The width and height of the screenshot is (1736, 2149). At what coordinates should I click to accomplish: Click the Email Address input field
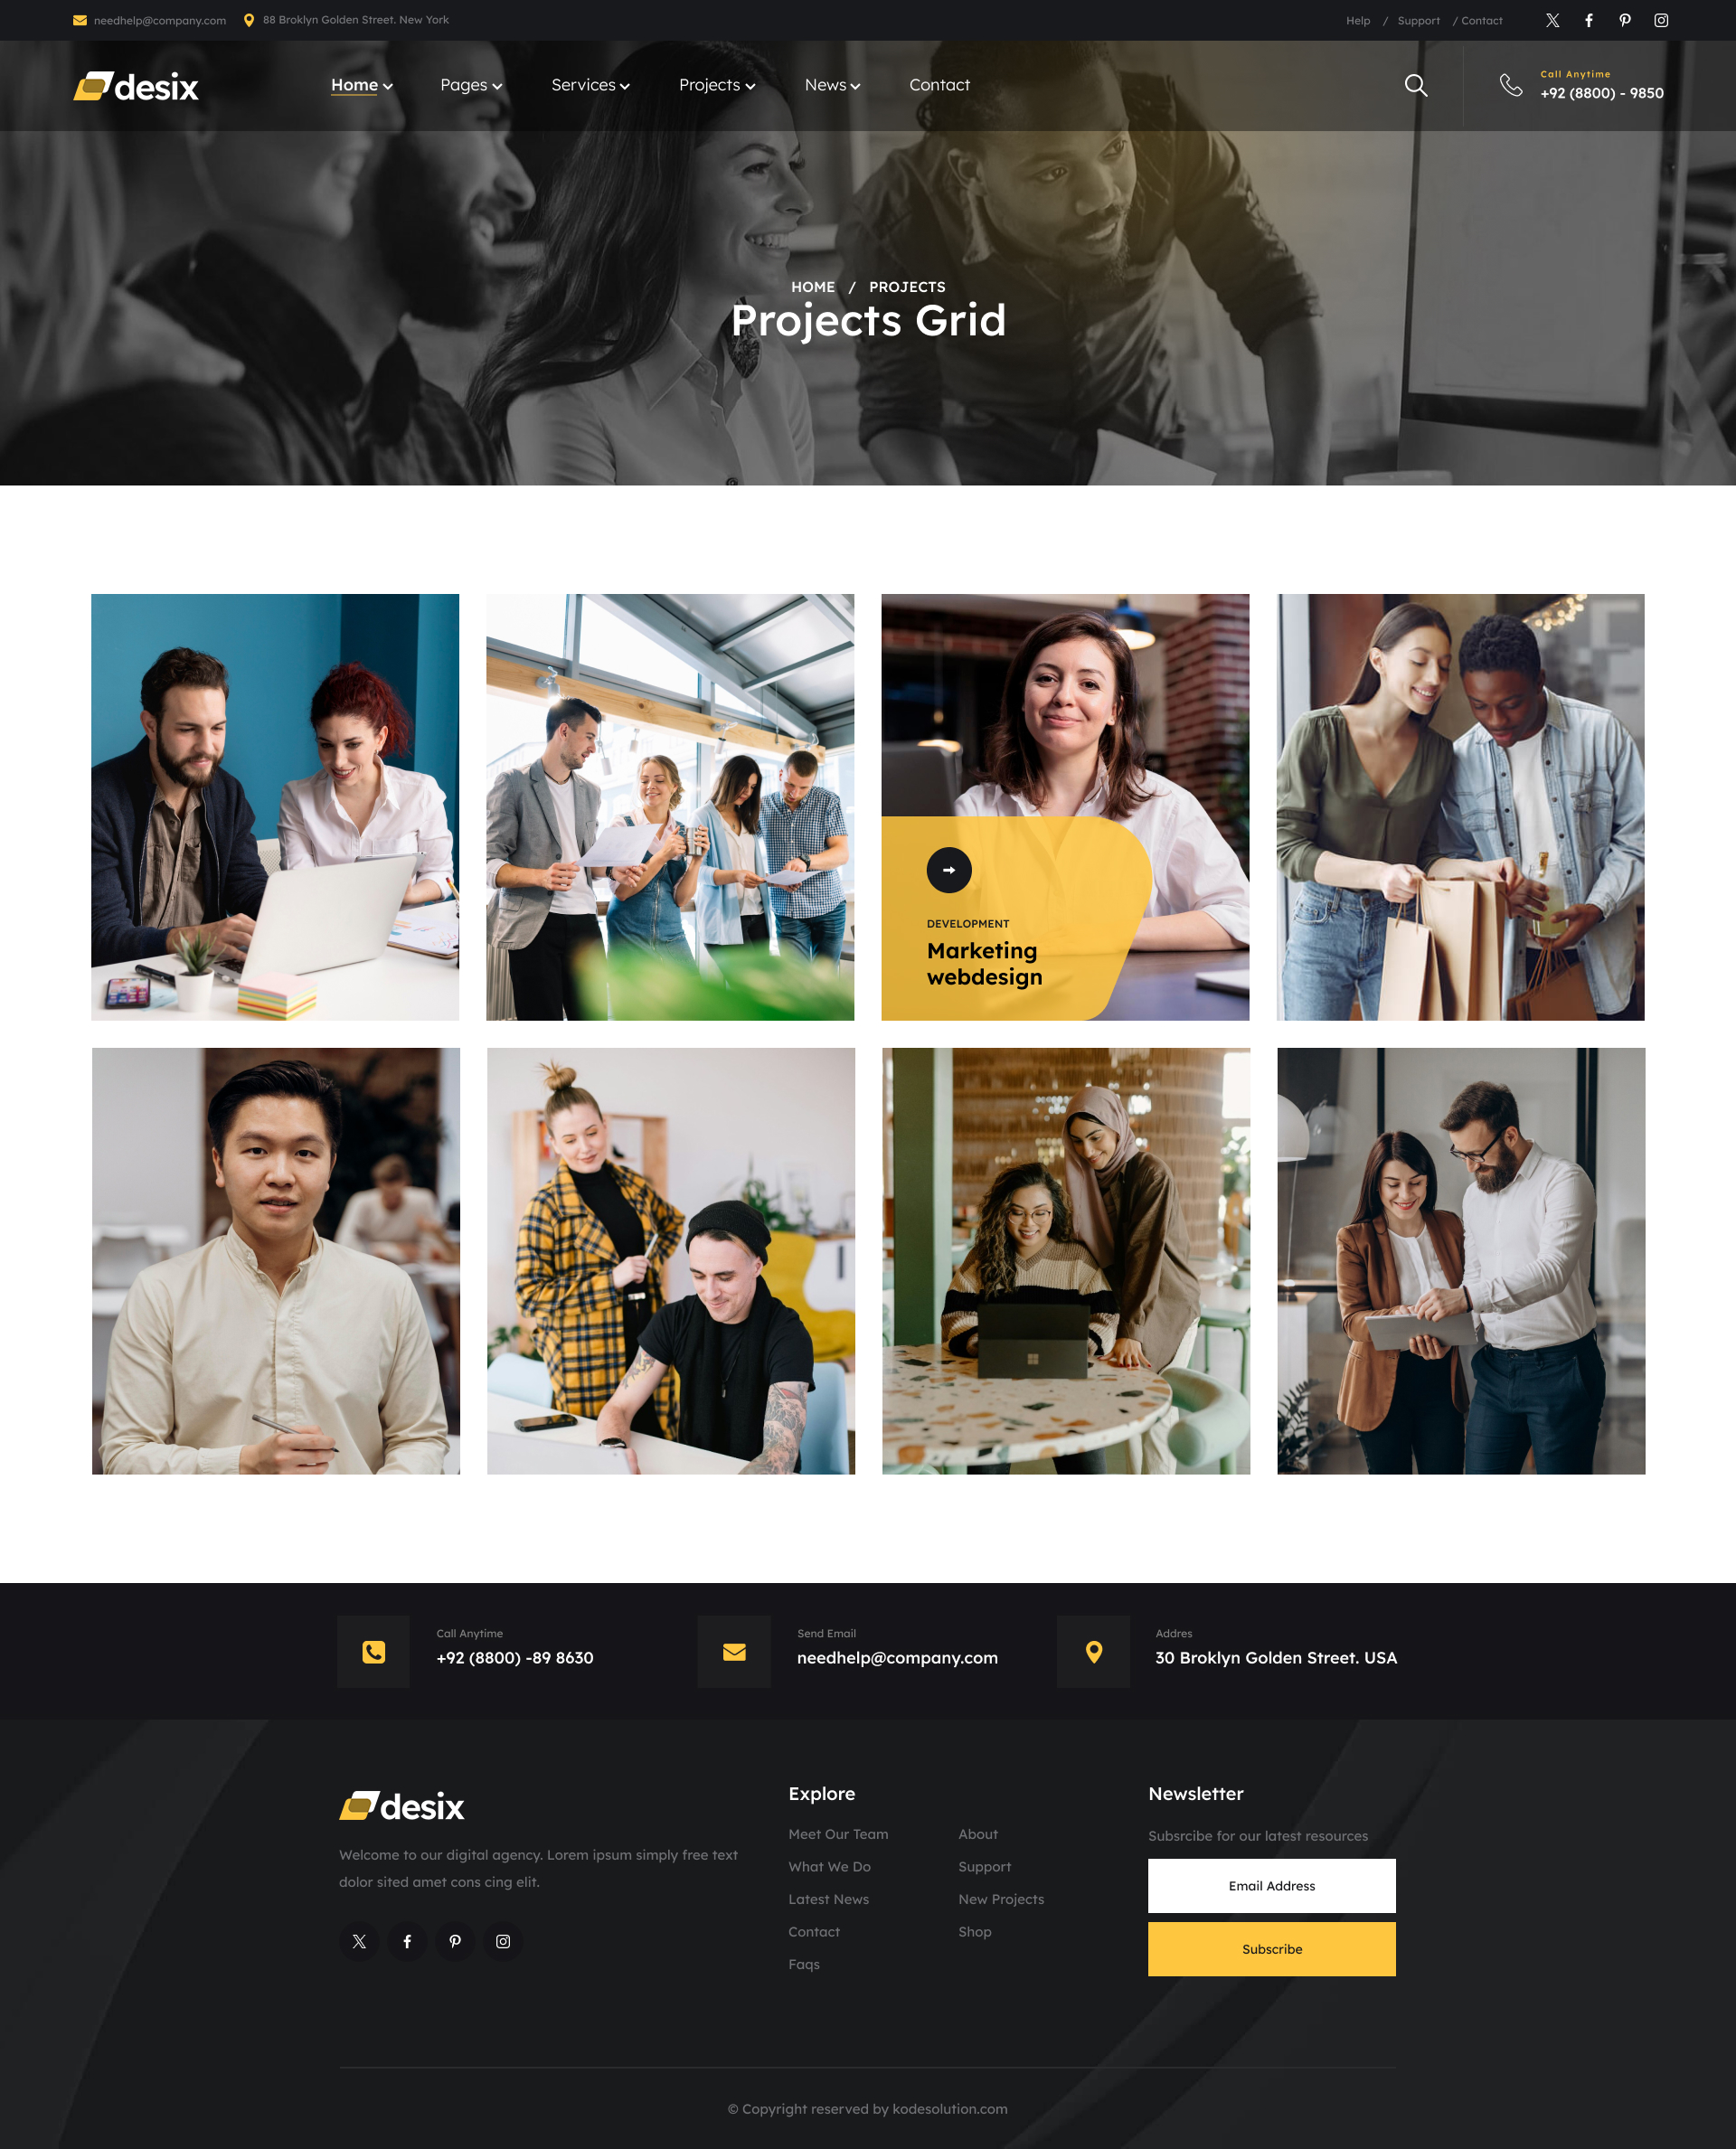pyautogui.click(x=1272, y=1885)
